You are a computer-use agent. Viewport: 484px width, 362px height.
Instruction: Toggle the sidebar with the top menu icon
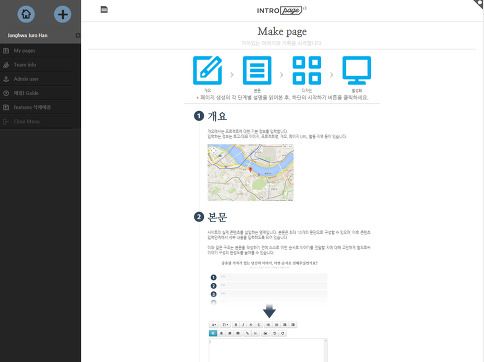point(104,10)
